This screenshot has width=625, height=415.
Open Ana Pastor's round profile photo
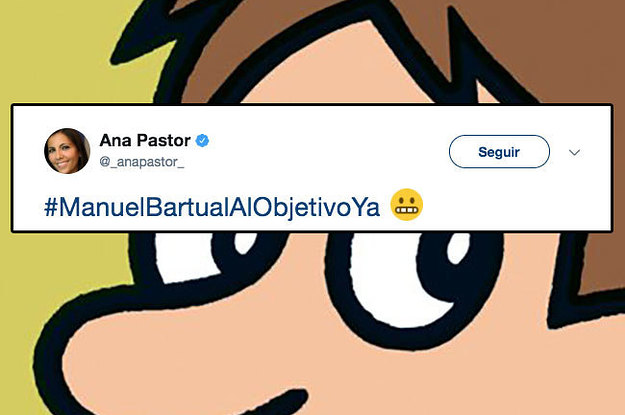coord(67,151)
